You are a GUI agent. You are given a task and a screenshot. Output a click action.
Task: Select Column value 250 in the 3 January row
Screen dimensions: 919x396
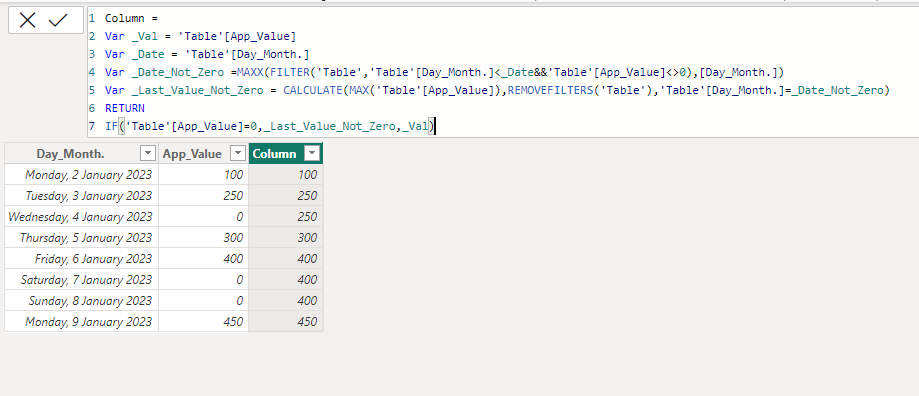point(286,196)
